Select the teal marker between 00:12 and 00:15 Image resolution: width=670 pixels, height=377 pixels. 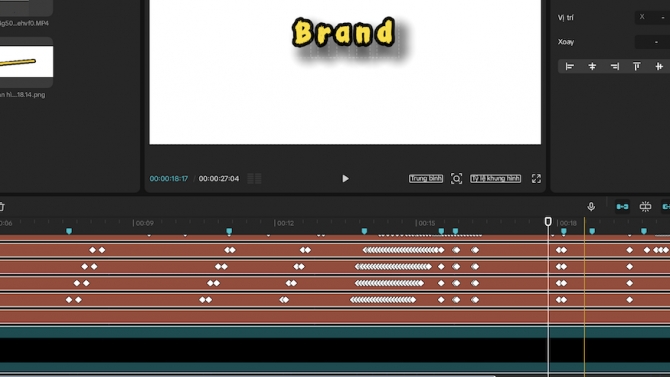[364, 231]
